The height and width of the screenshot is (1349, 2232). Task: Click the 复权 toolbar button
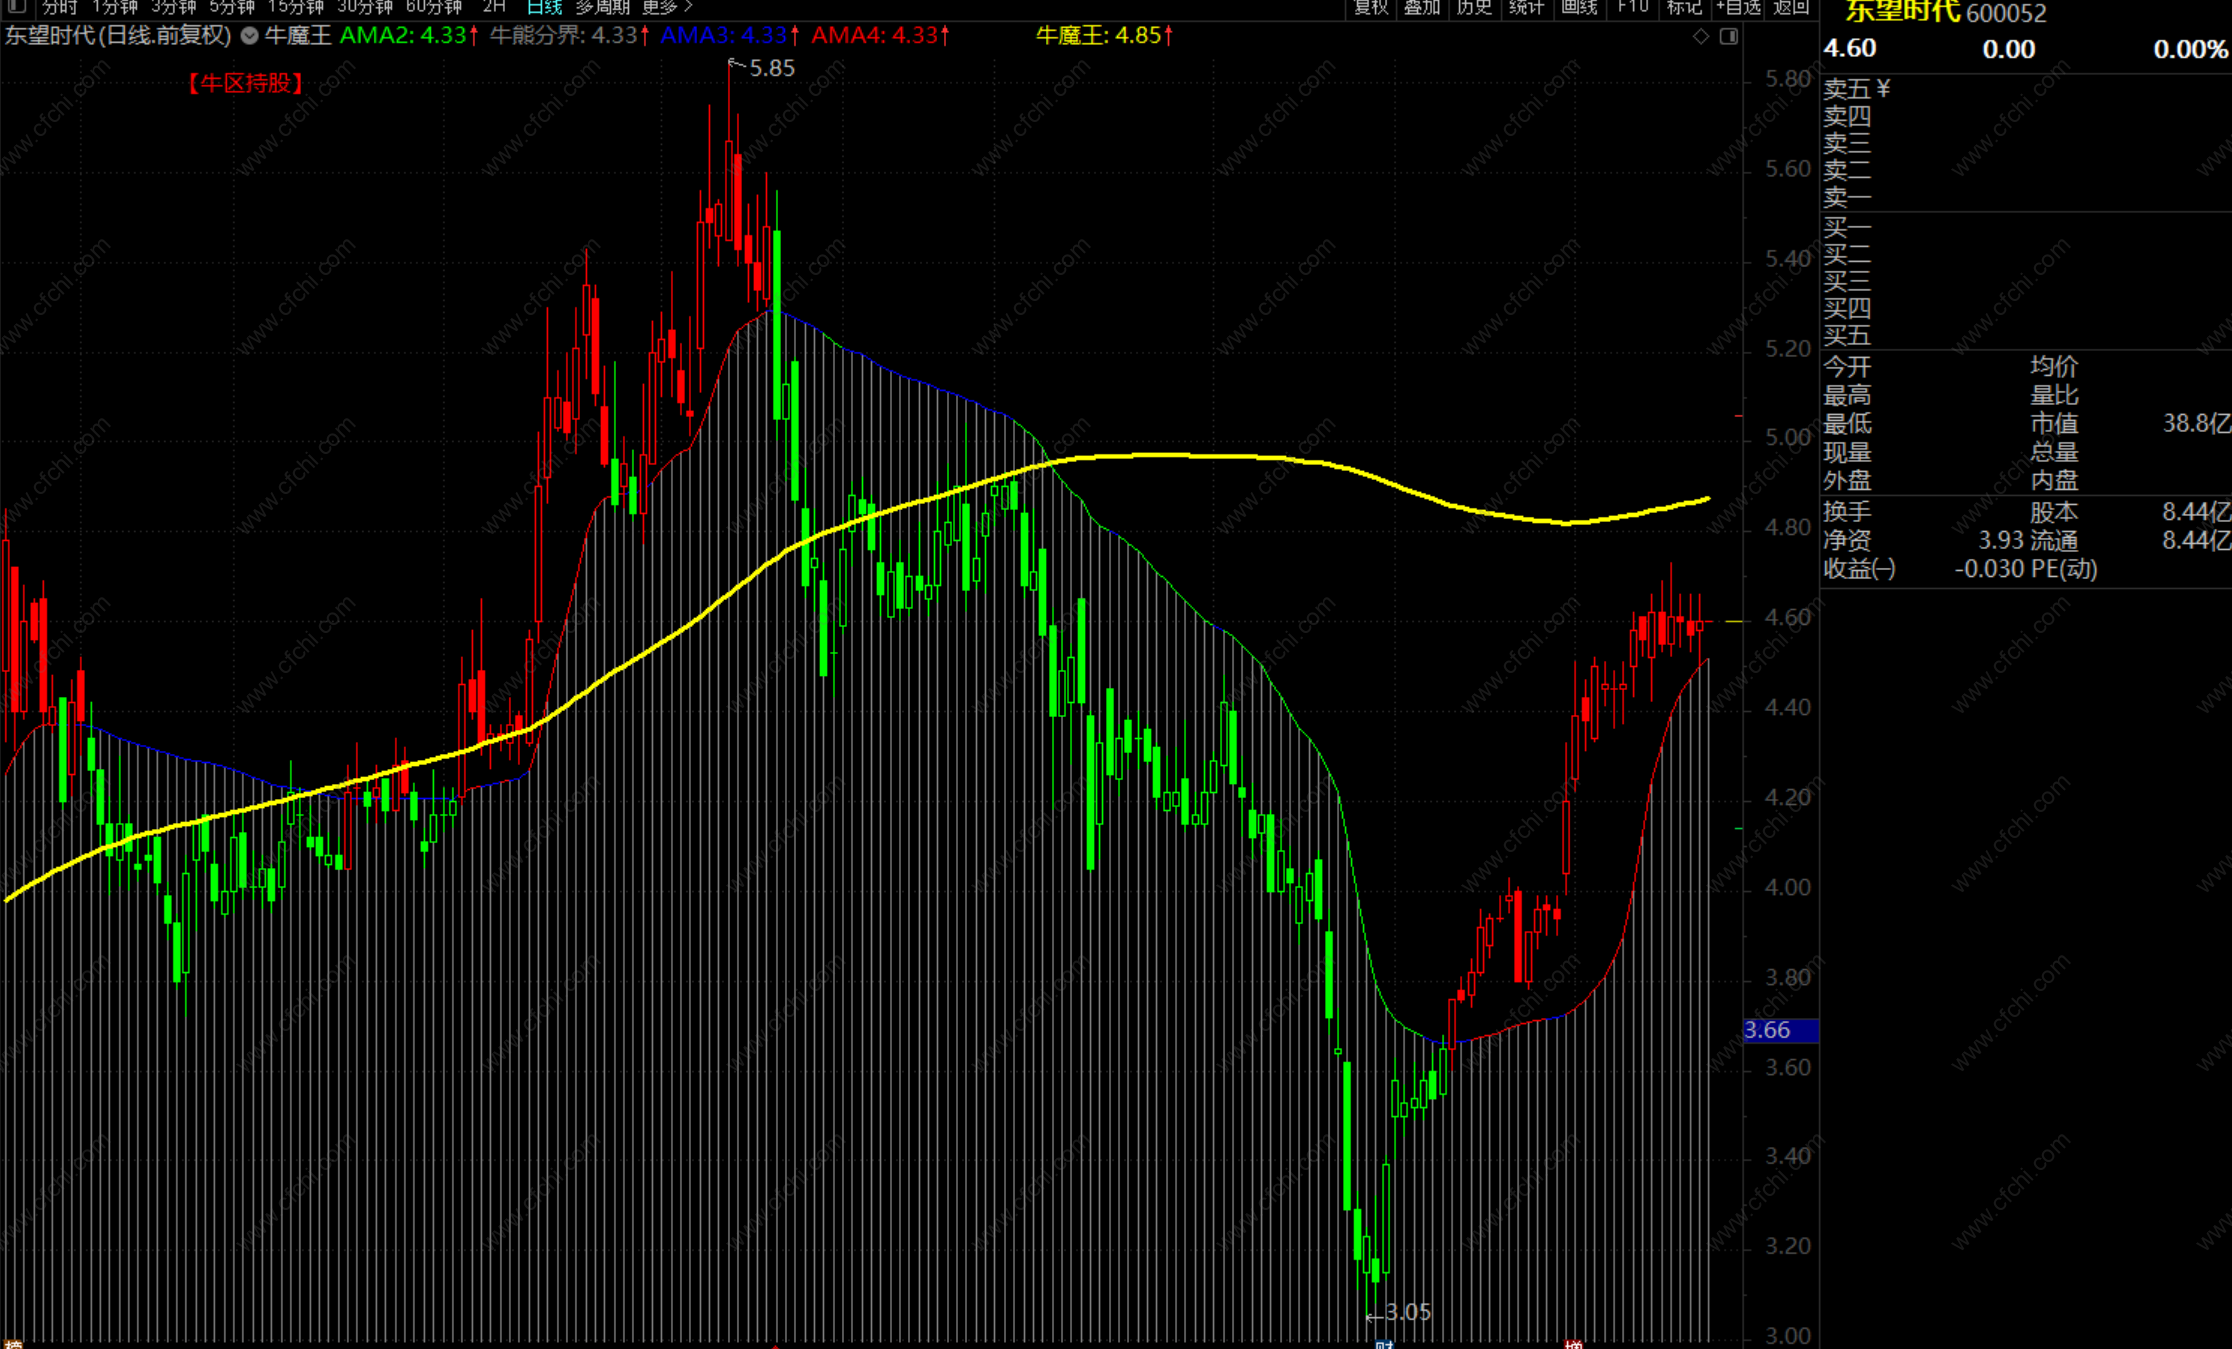click(1370, 6)
